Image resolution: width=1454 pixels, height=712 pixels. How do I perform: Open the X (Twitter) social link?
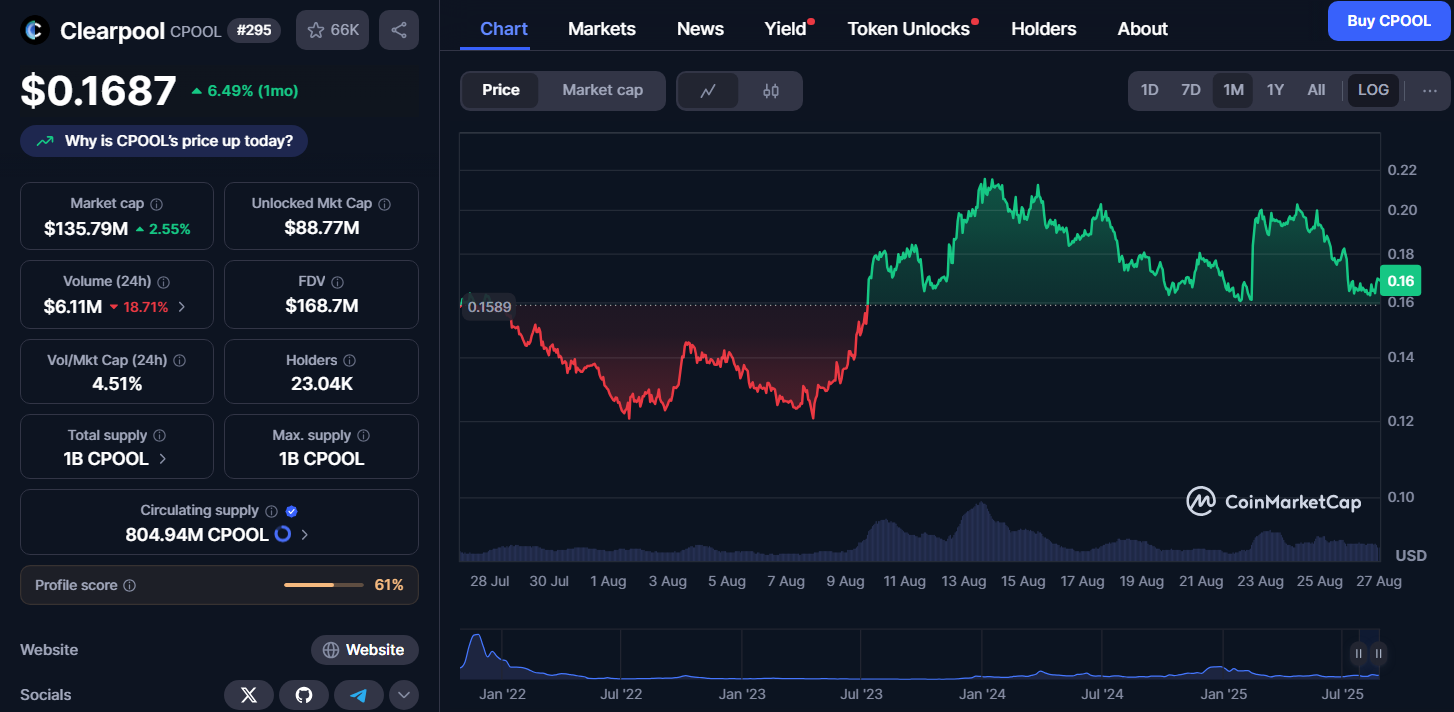249,695
